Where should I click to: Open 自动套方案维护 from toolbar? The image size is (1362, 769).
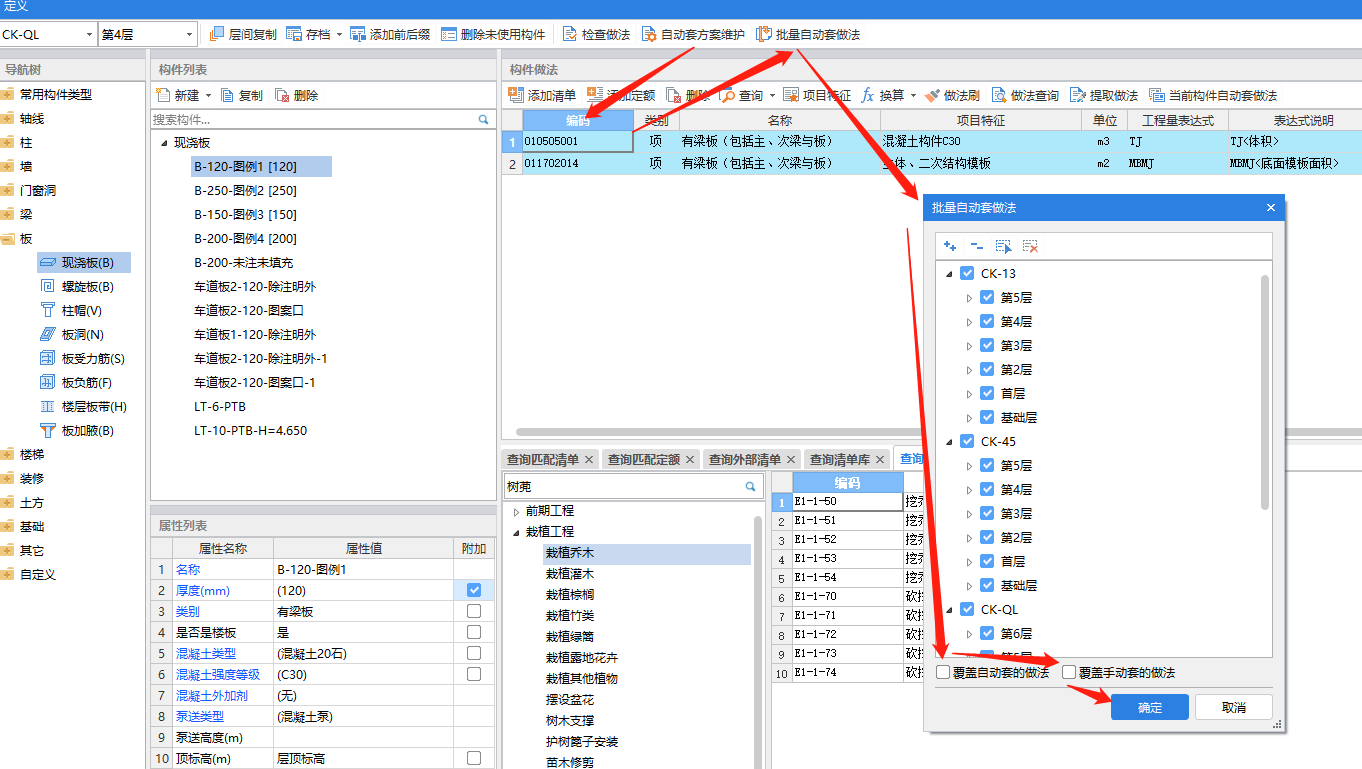pyautogui.click(x=693, y=34)
